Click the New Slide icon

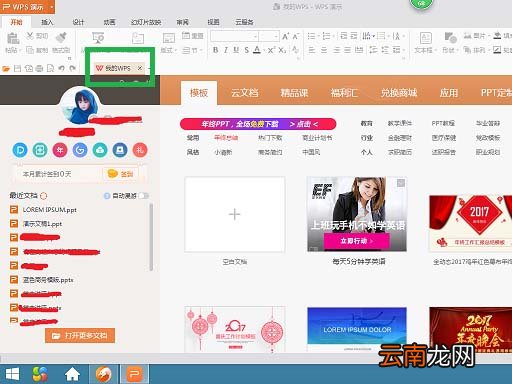138,38
